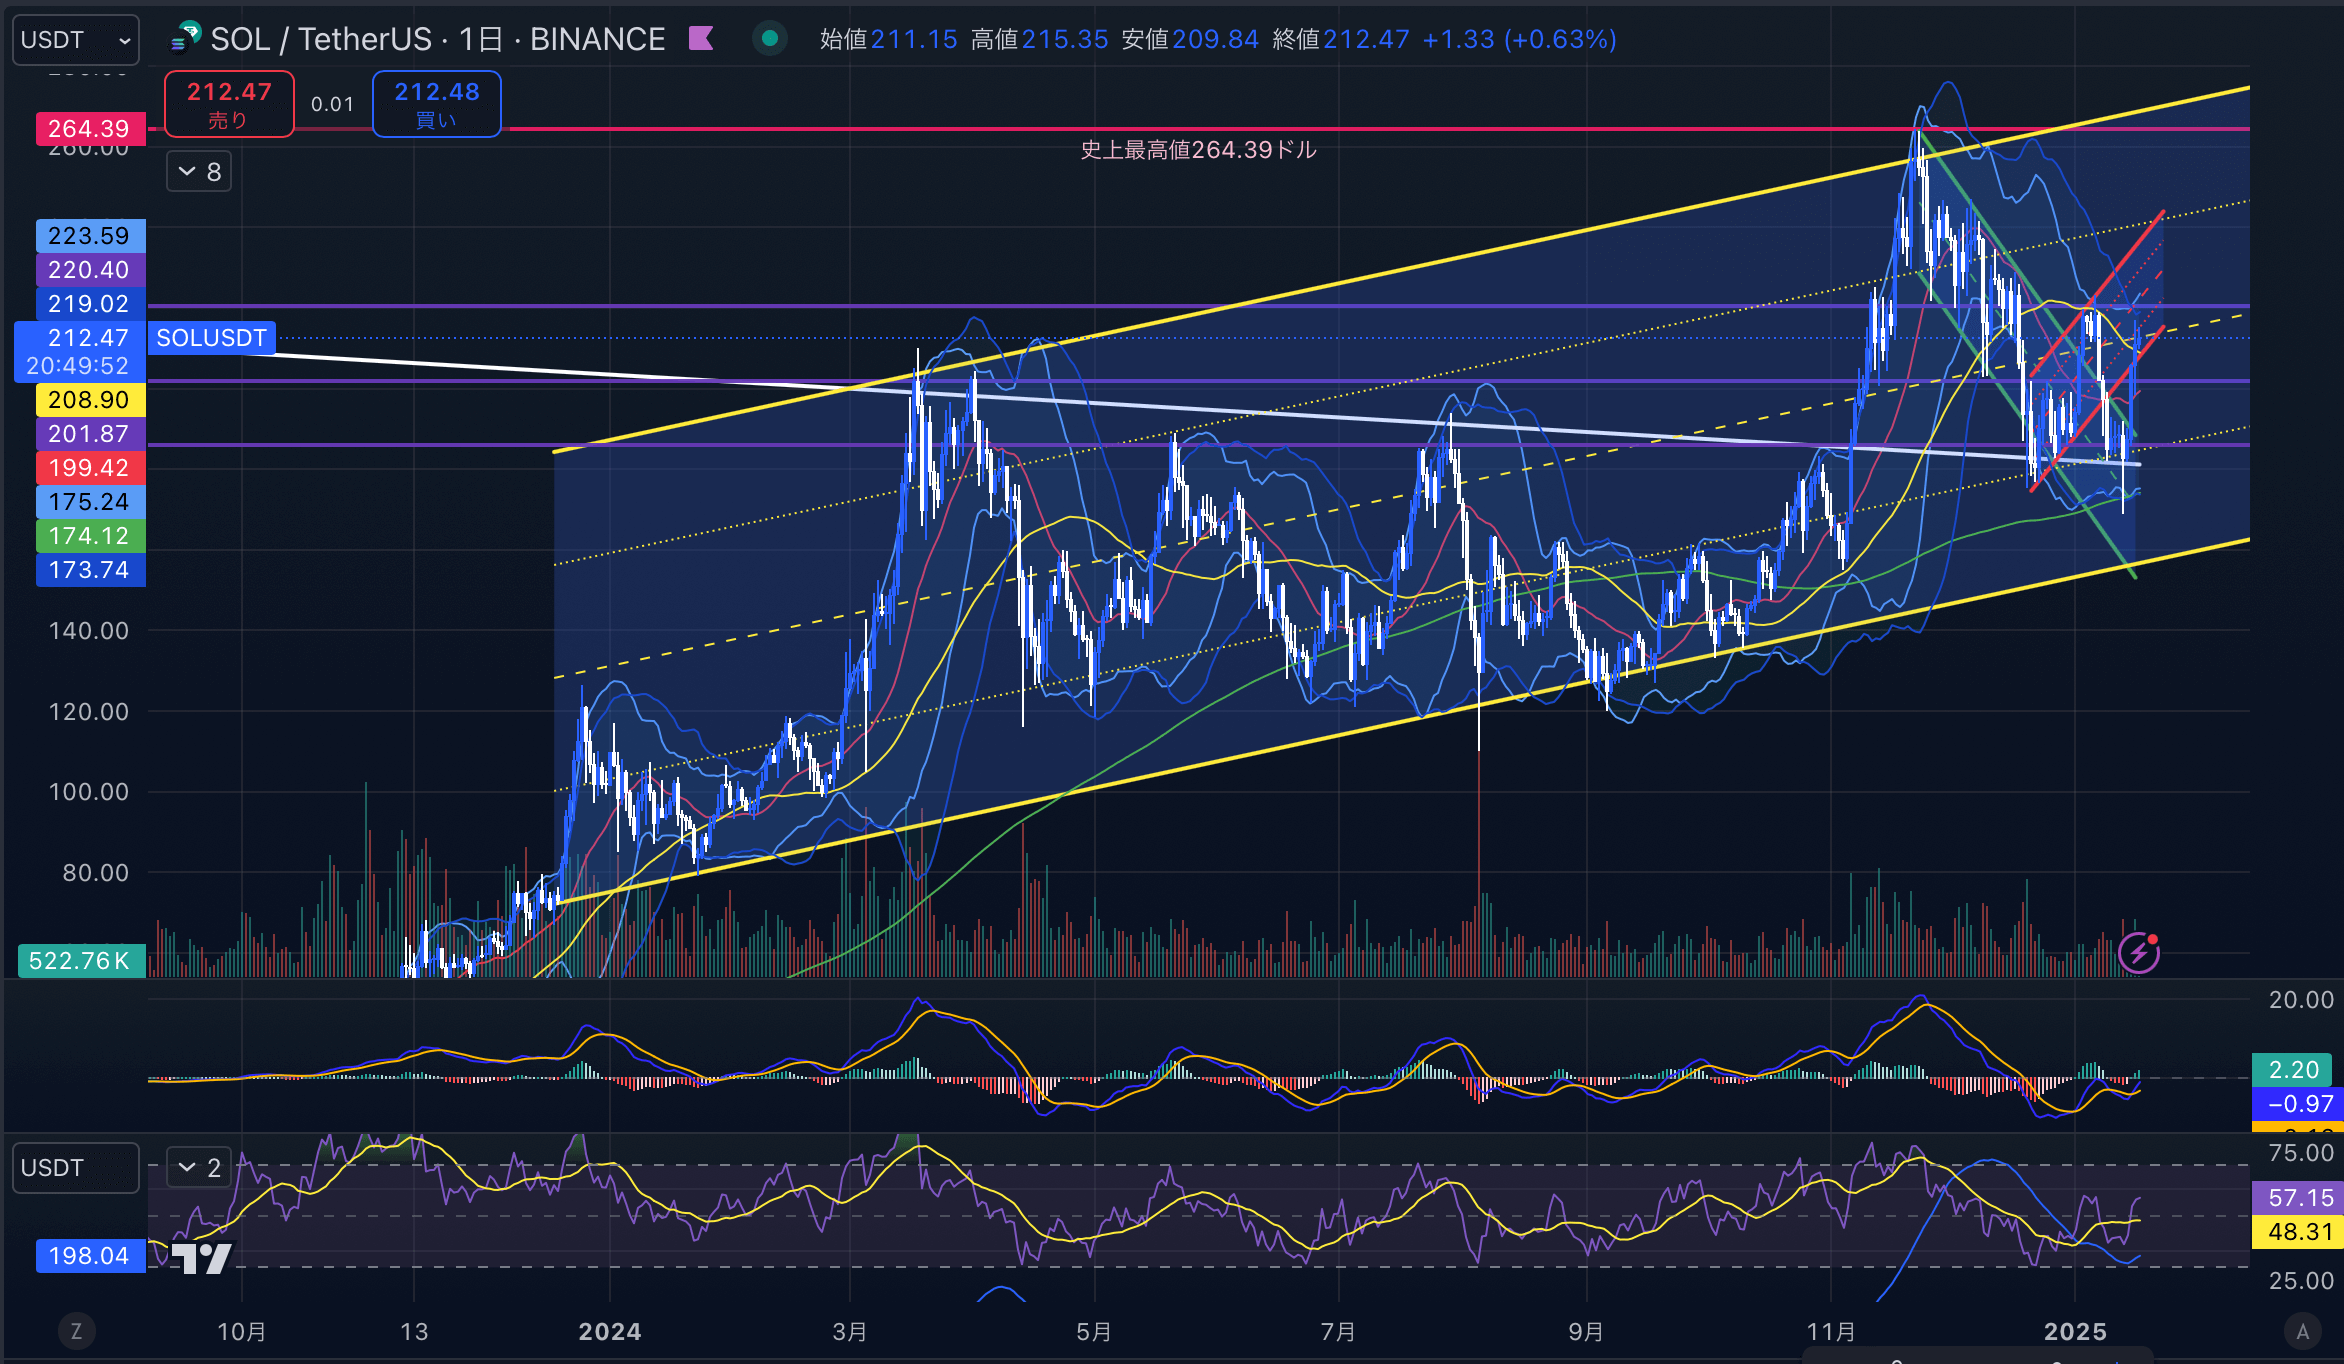
Task: Collapse the 2 indicators legend in bottom pane
Action: [x=199, y=1167]
